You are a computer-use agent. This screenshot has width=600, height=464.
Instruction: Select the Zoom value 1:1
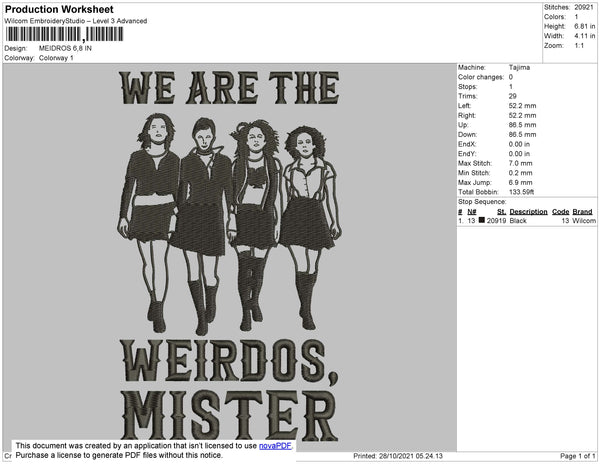[x=579, y=46]
